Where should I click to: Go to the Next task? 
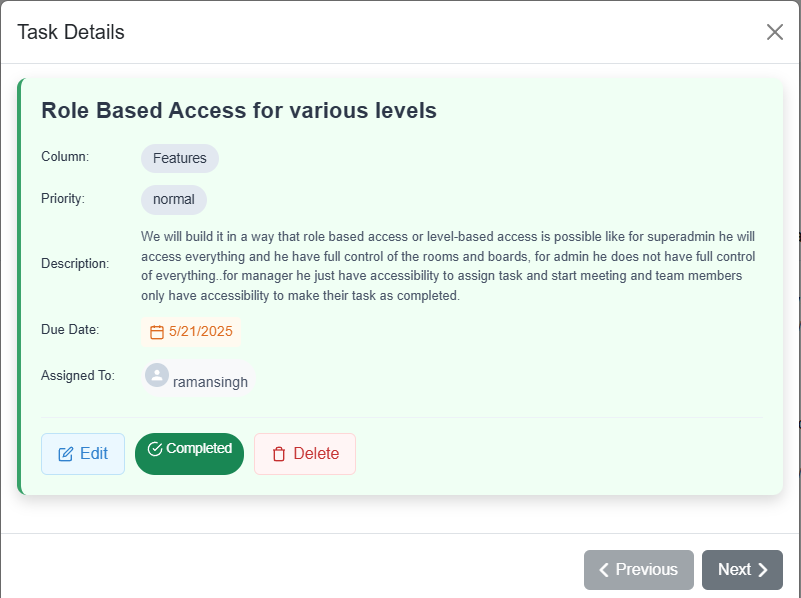[x=742, y=569]
